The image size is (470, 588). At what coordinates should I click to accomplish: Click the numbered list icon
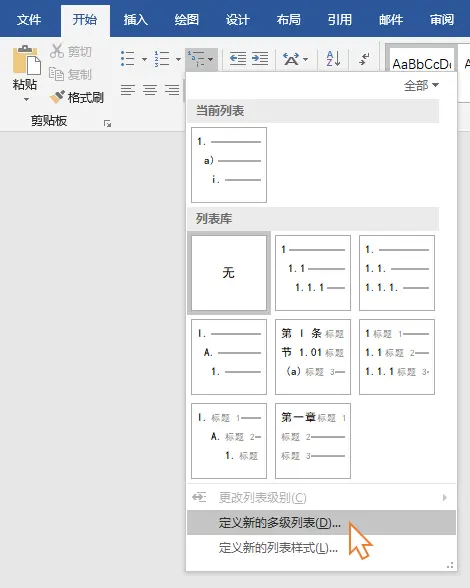coord(162,59)
